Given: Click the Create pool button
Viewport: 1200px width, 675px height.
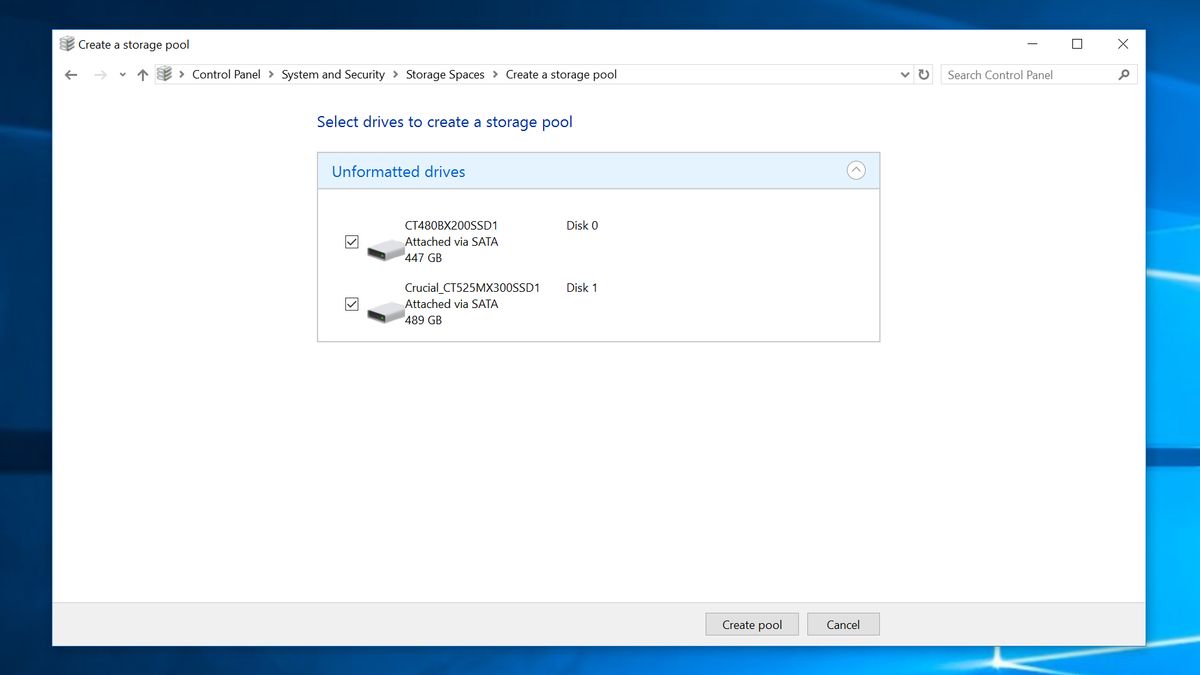Looking at the screenshot, I should pyautogui.click(x=752, y=623).
